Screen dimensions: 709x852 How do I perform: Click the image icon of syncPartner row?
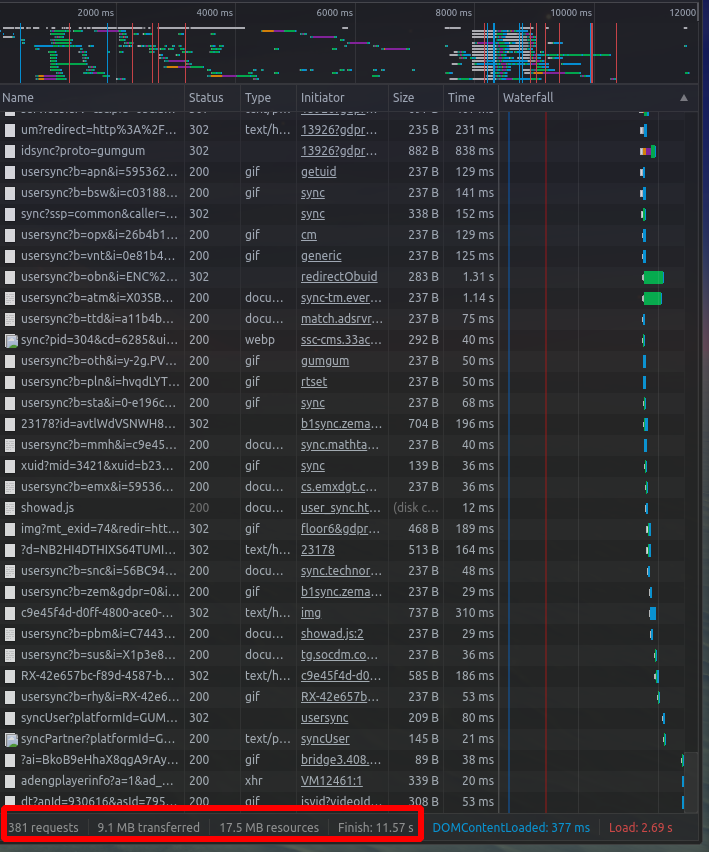tap(11, 740)
